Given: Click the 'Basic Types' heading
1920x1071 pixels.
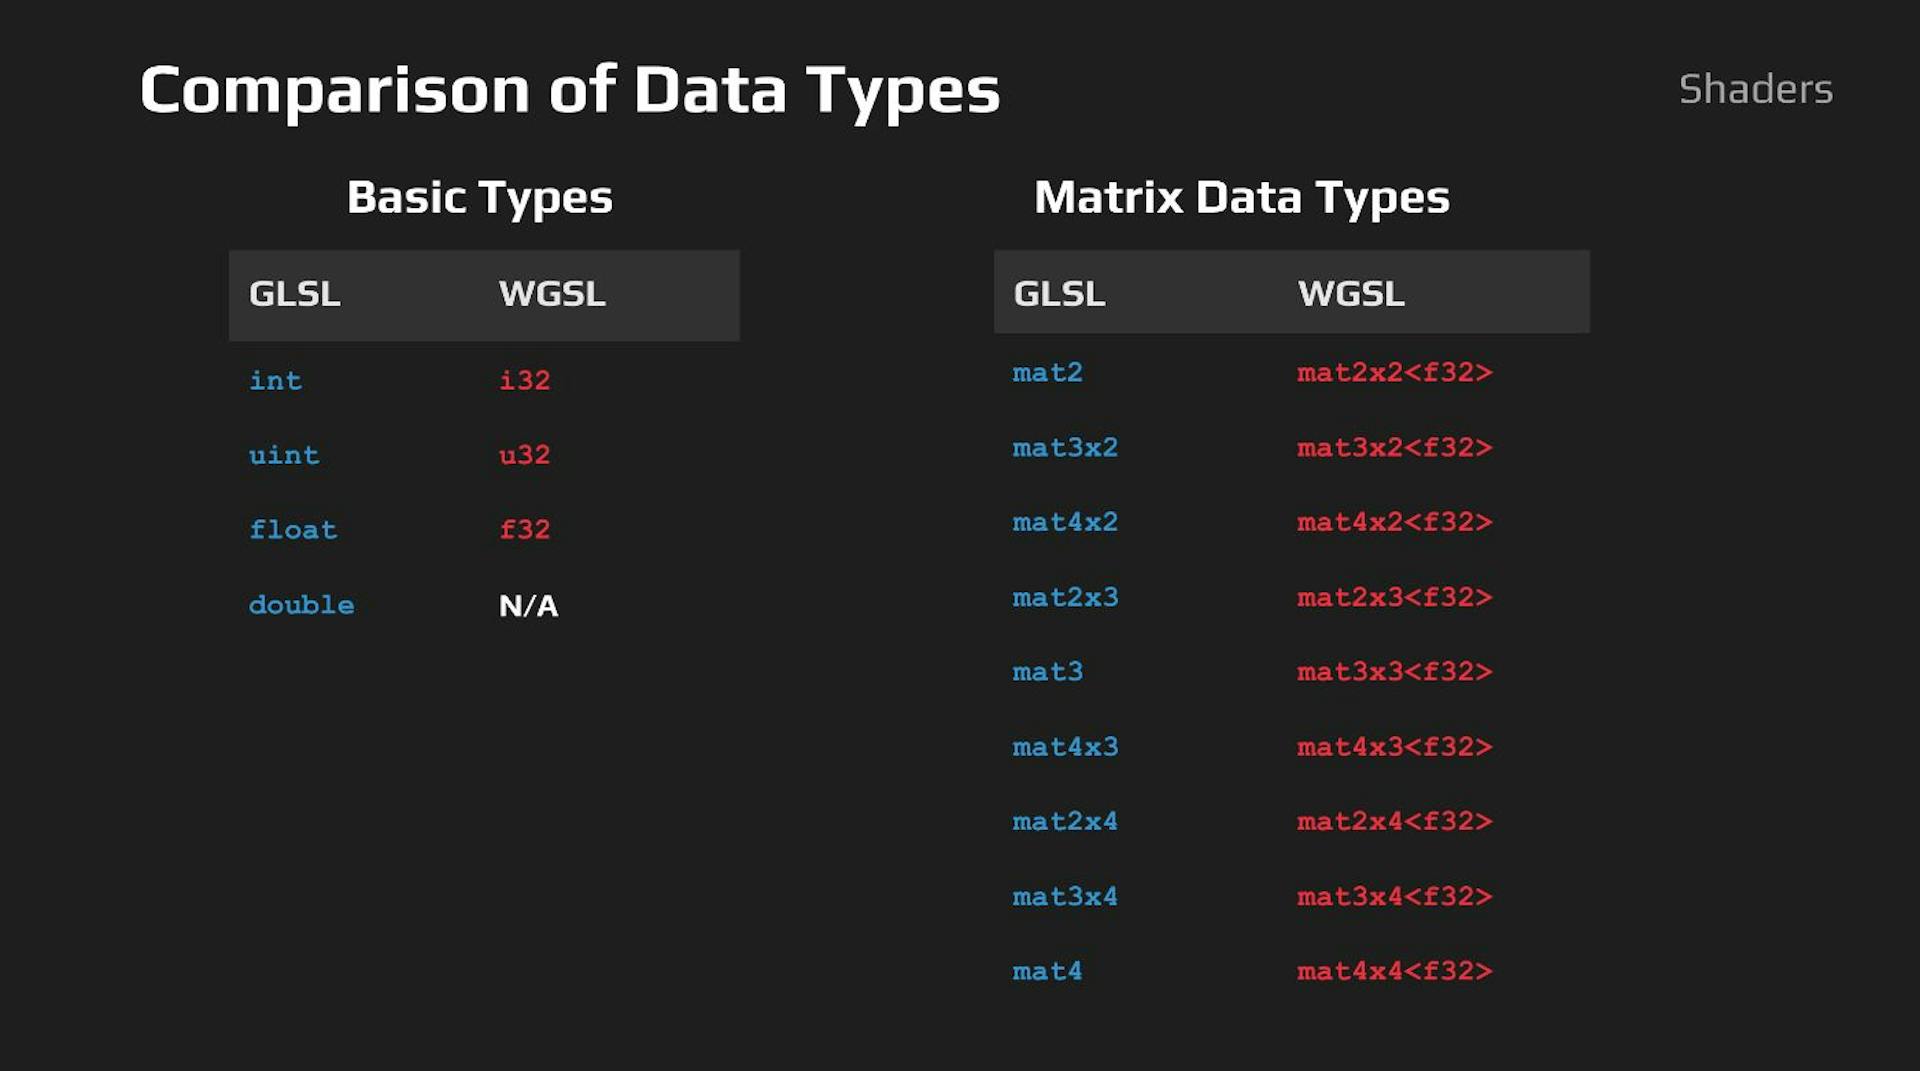Looking at the screenshot, I should 479,197.
